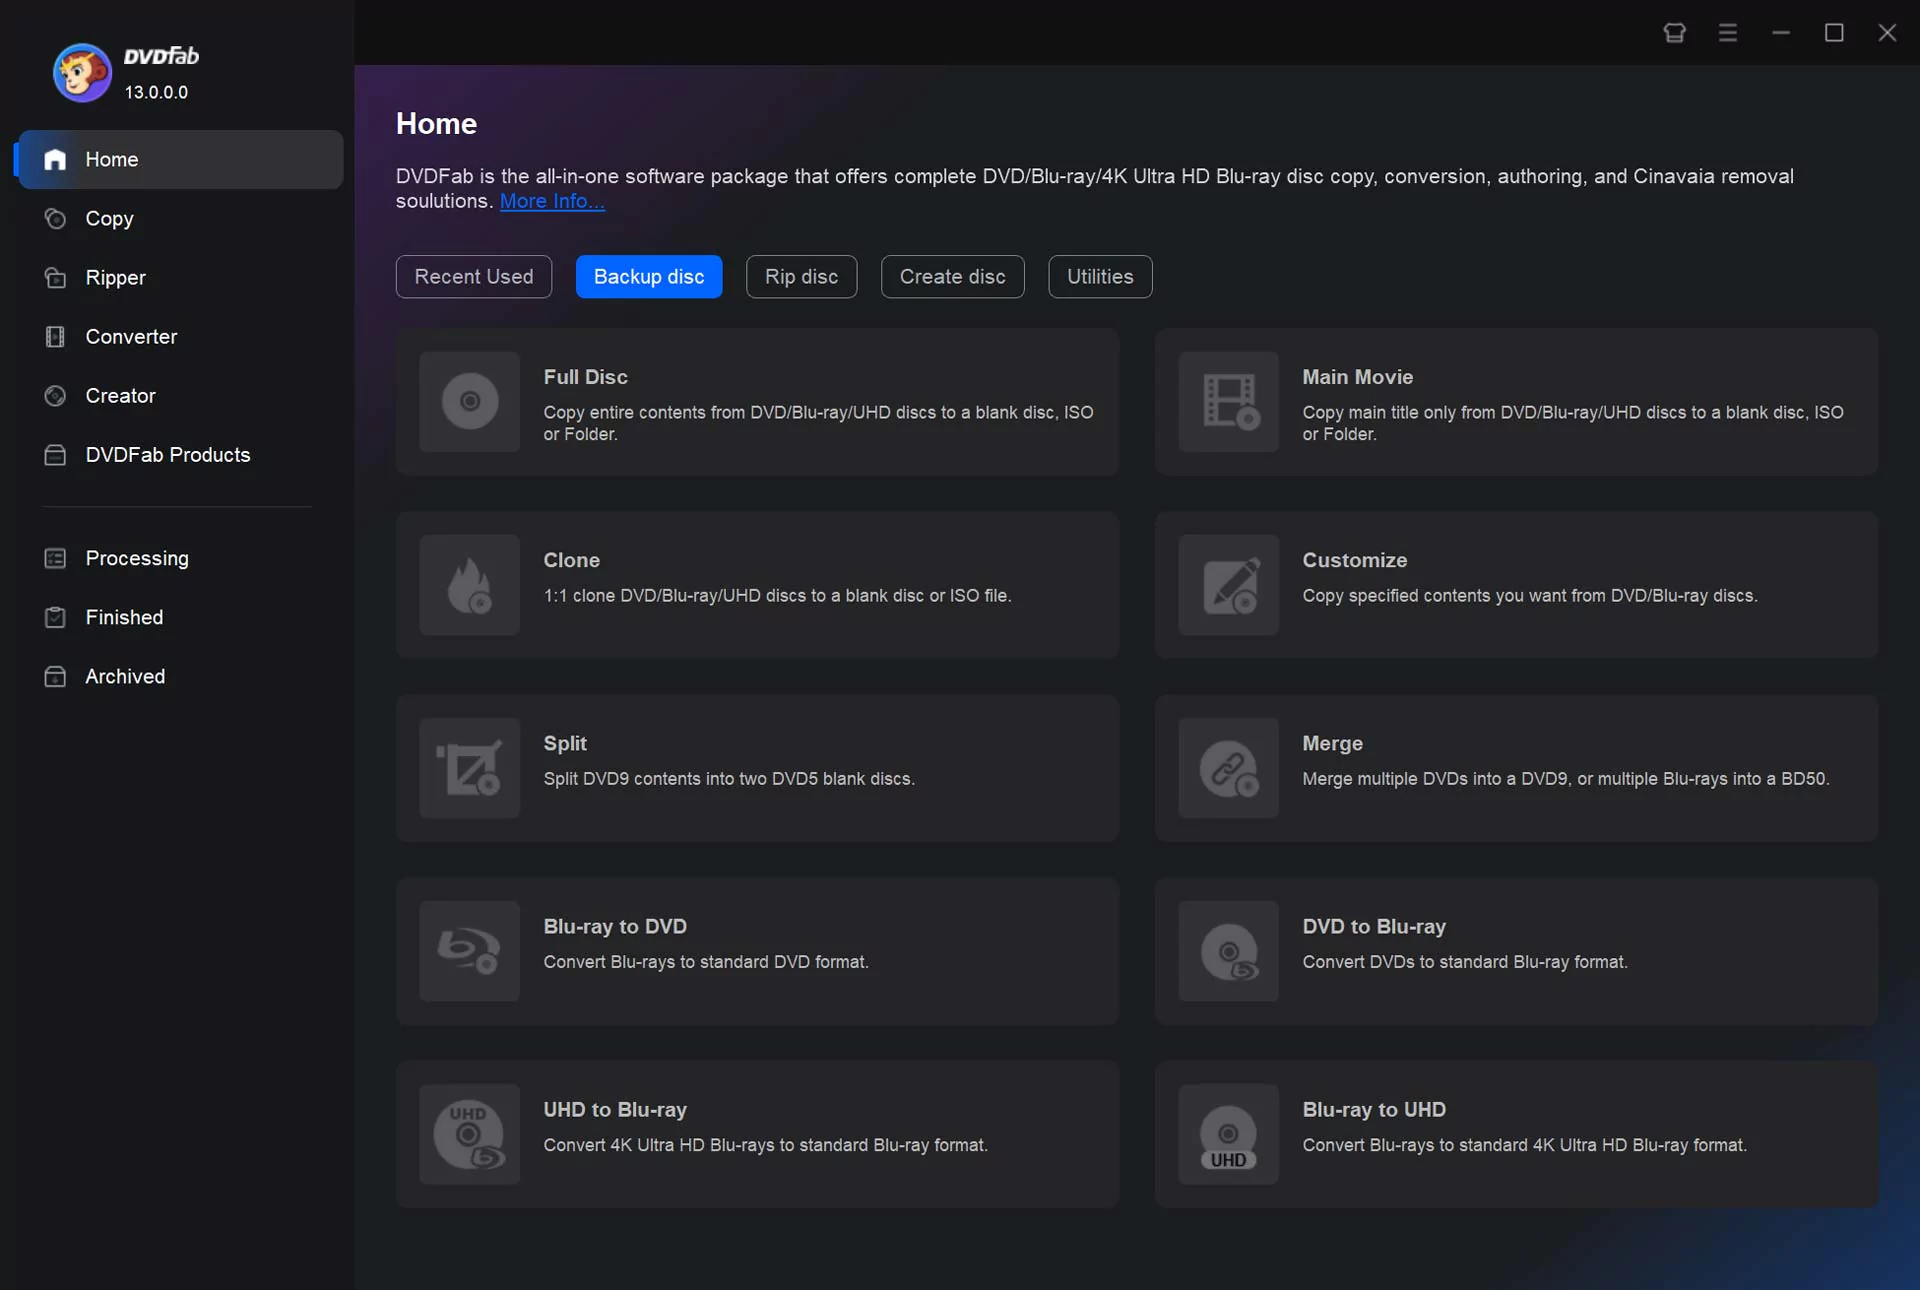Select the Full Disc copy mode
1920x1290 pixels.
[x=757, y=403]
